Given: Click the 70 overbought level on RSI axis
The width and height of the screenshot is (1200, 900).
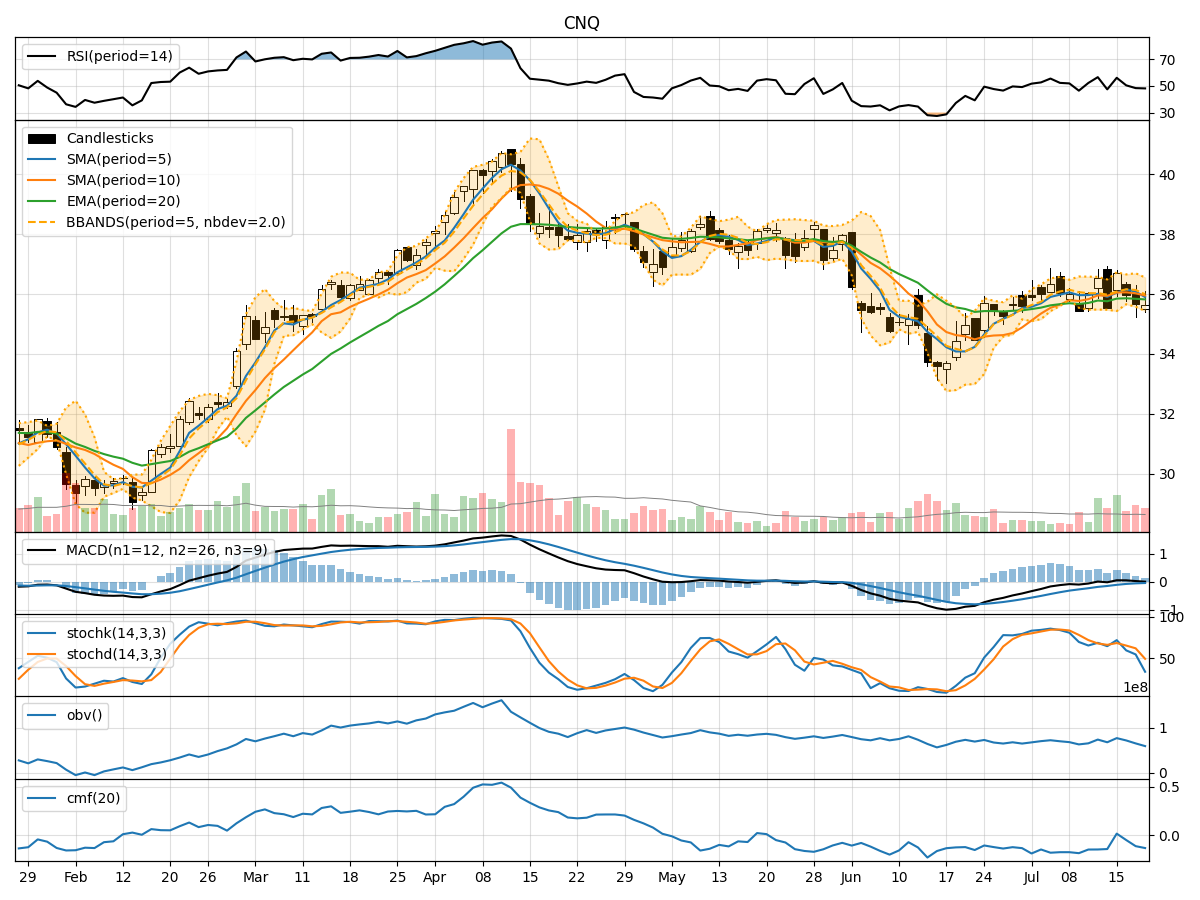Looking at the screenshot, I should pyautogui.click(x=1168, y=58).
